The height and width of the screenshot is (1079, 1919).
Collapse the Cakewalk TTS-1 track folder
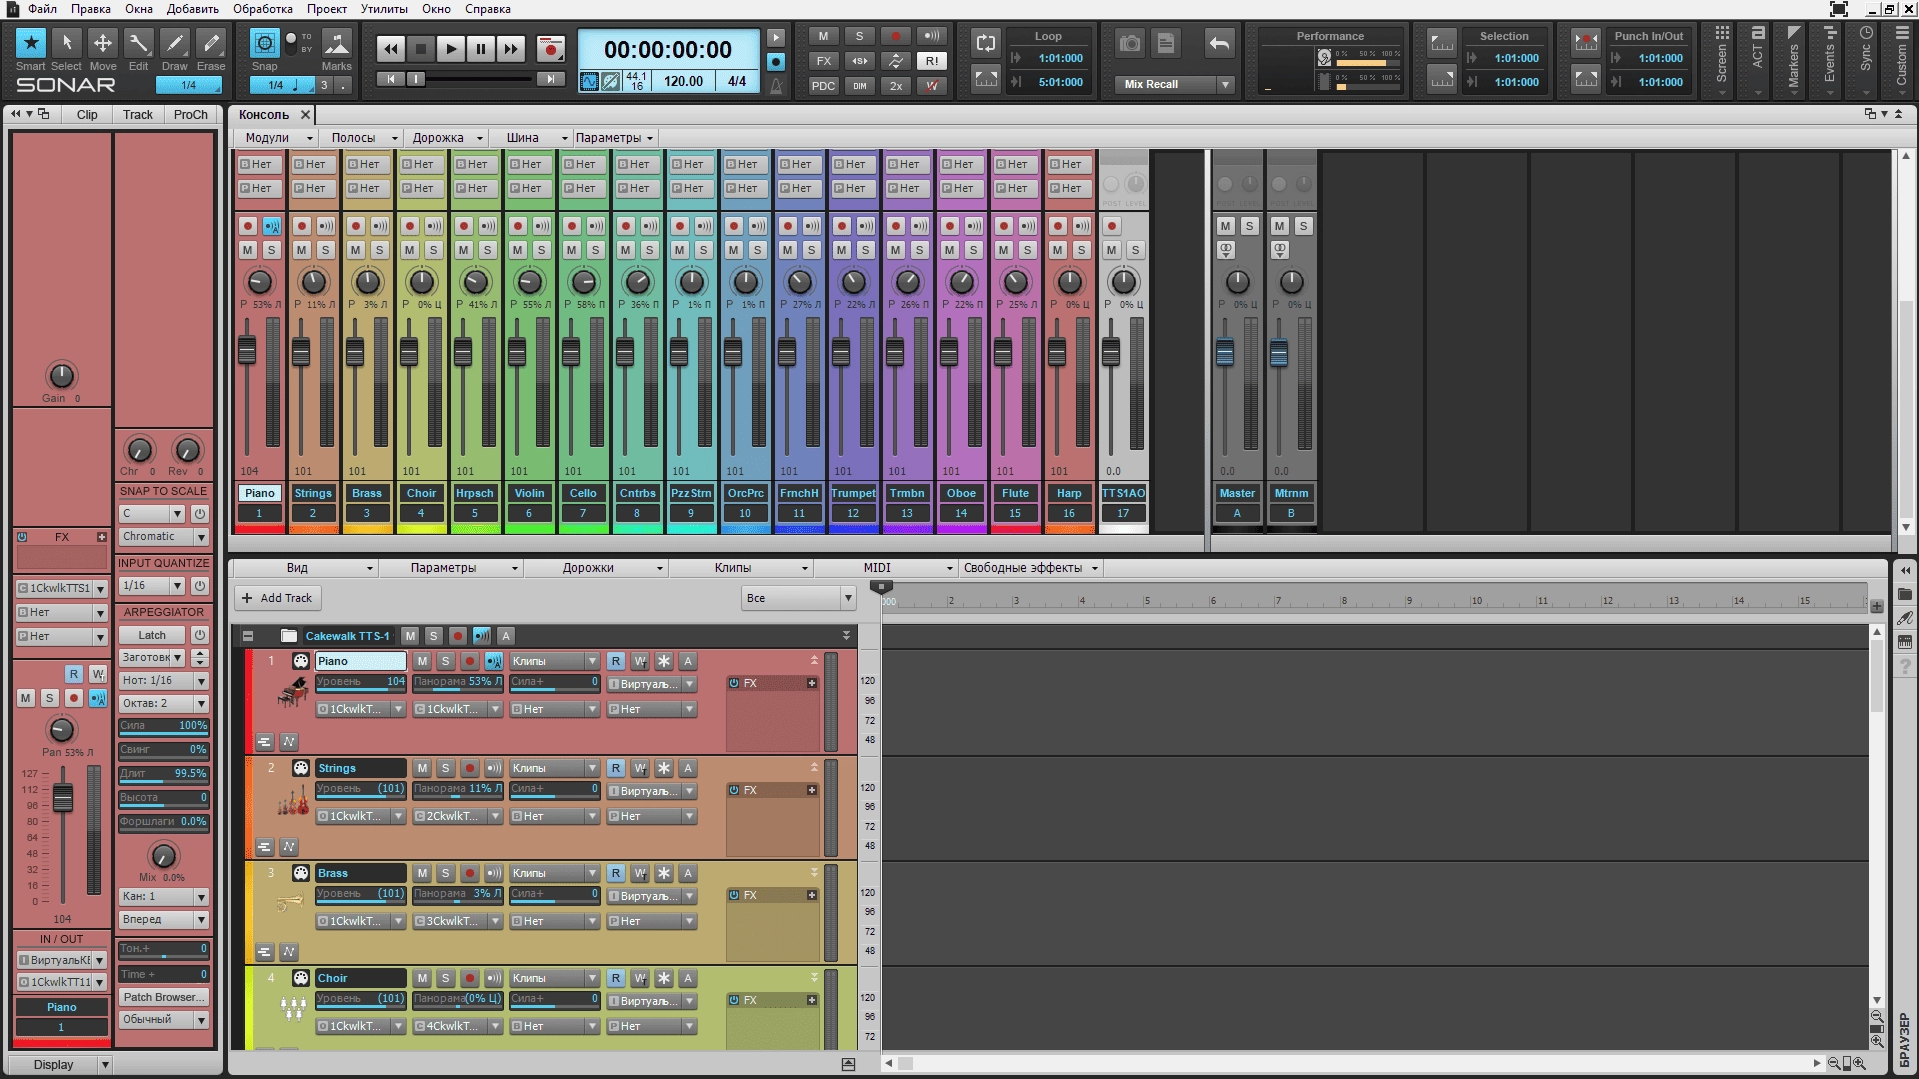pos(248,636)
